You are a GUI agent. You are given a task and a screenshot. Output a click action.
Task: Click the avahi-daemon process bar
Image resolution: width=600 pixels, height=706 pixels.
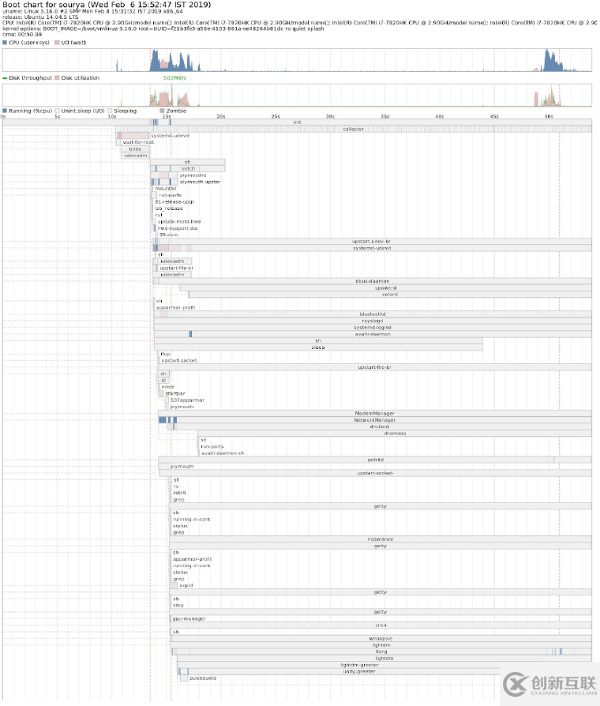pyautogui.click(x=373, y=334)
